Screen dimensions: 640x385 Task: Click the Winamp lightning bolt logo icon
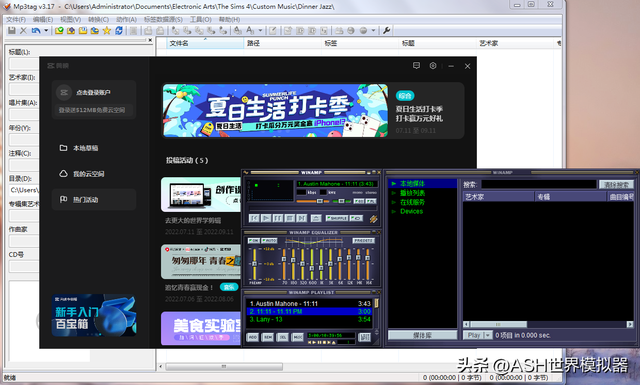pyautogui.click(x=373, y=219)
